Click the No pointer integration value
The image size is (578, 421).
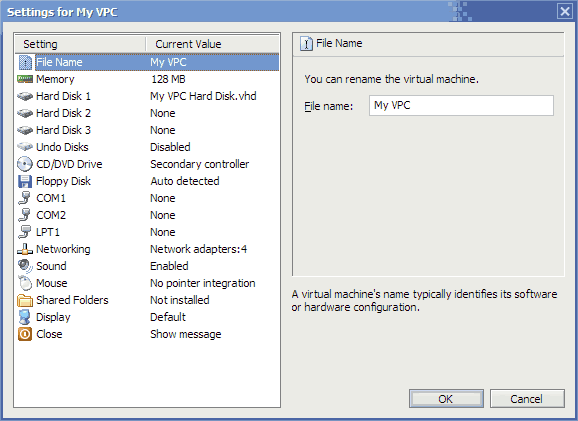(x=203, y=283)
